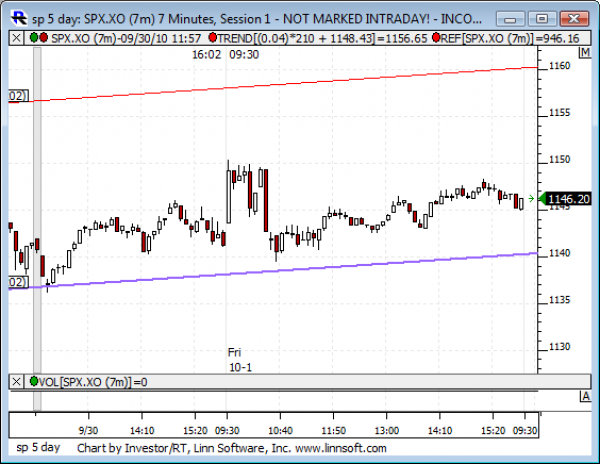Image resolution: width=600 pixels, height=464 pixels.
Task: Click the TREND[(0.04)*210 + 1148.43]=1156.65 label
Action: 322,38
